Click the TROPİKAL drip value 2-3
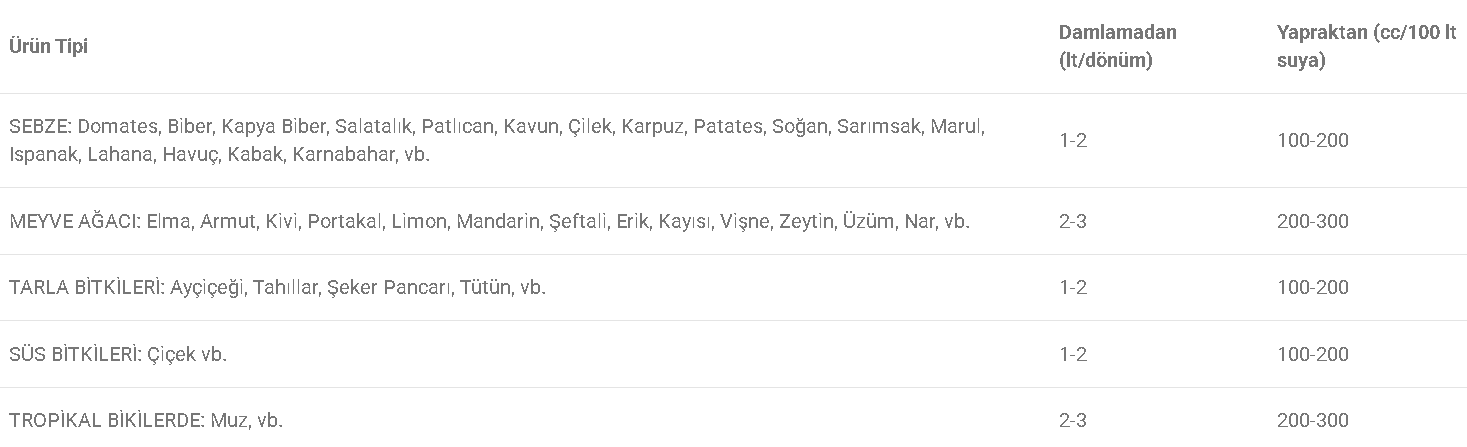This screenshot has width=1467, height=447. coord(1073,420)
